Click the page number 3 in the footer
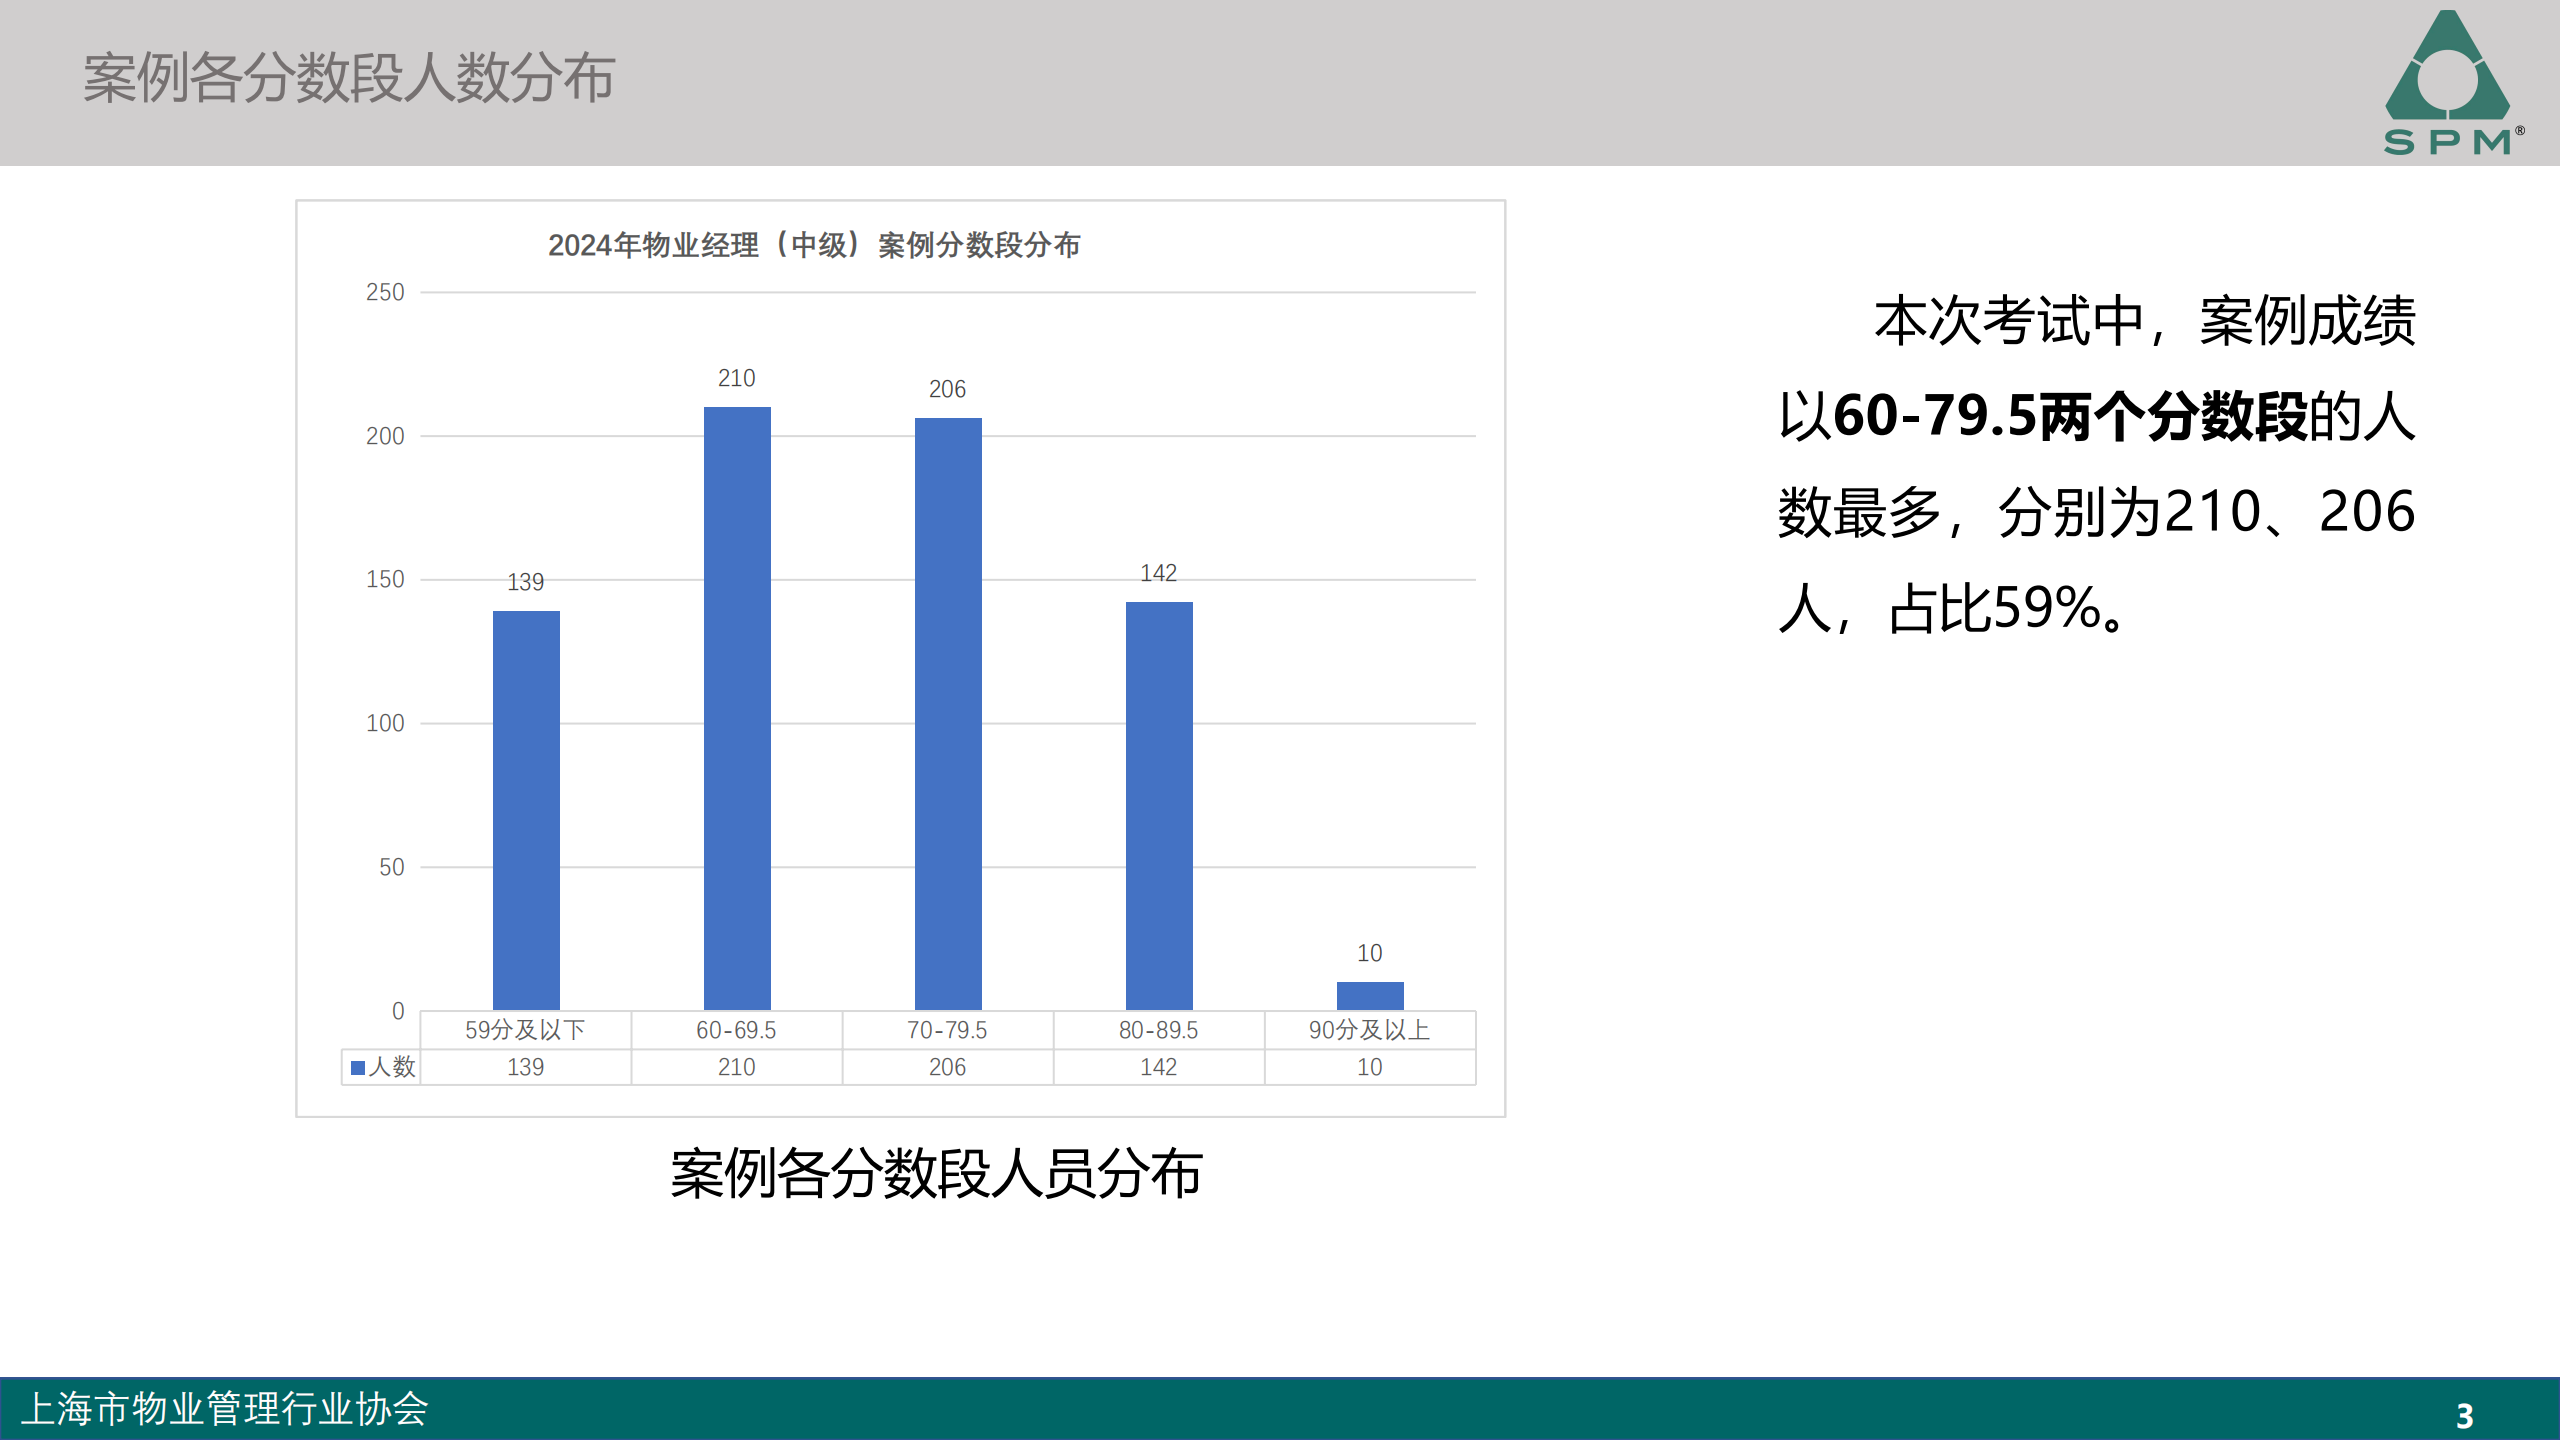This screenshot has height=1440, width=2560. [x=2465, y=1416]
